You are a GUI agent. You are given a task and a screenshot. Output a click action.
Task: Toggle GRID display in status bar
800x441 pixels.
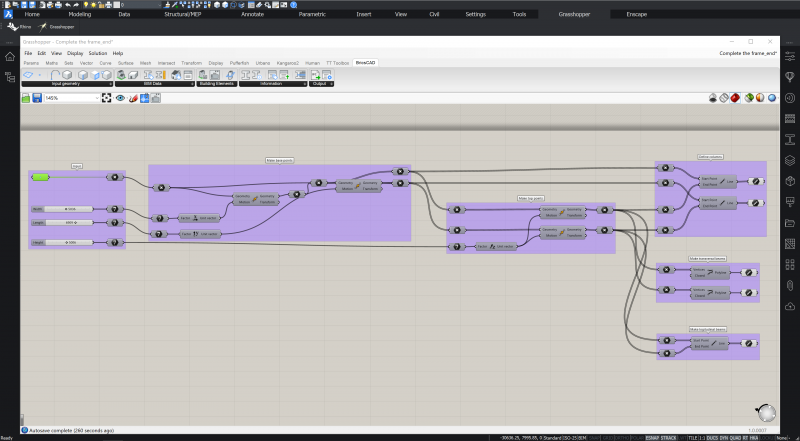608,438
